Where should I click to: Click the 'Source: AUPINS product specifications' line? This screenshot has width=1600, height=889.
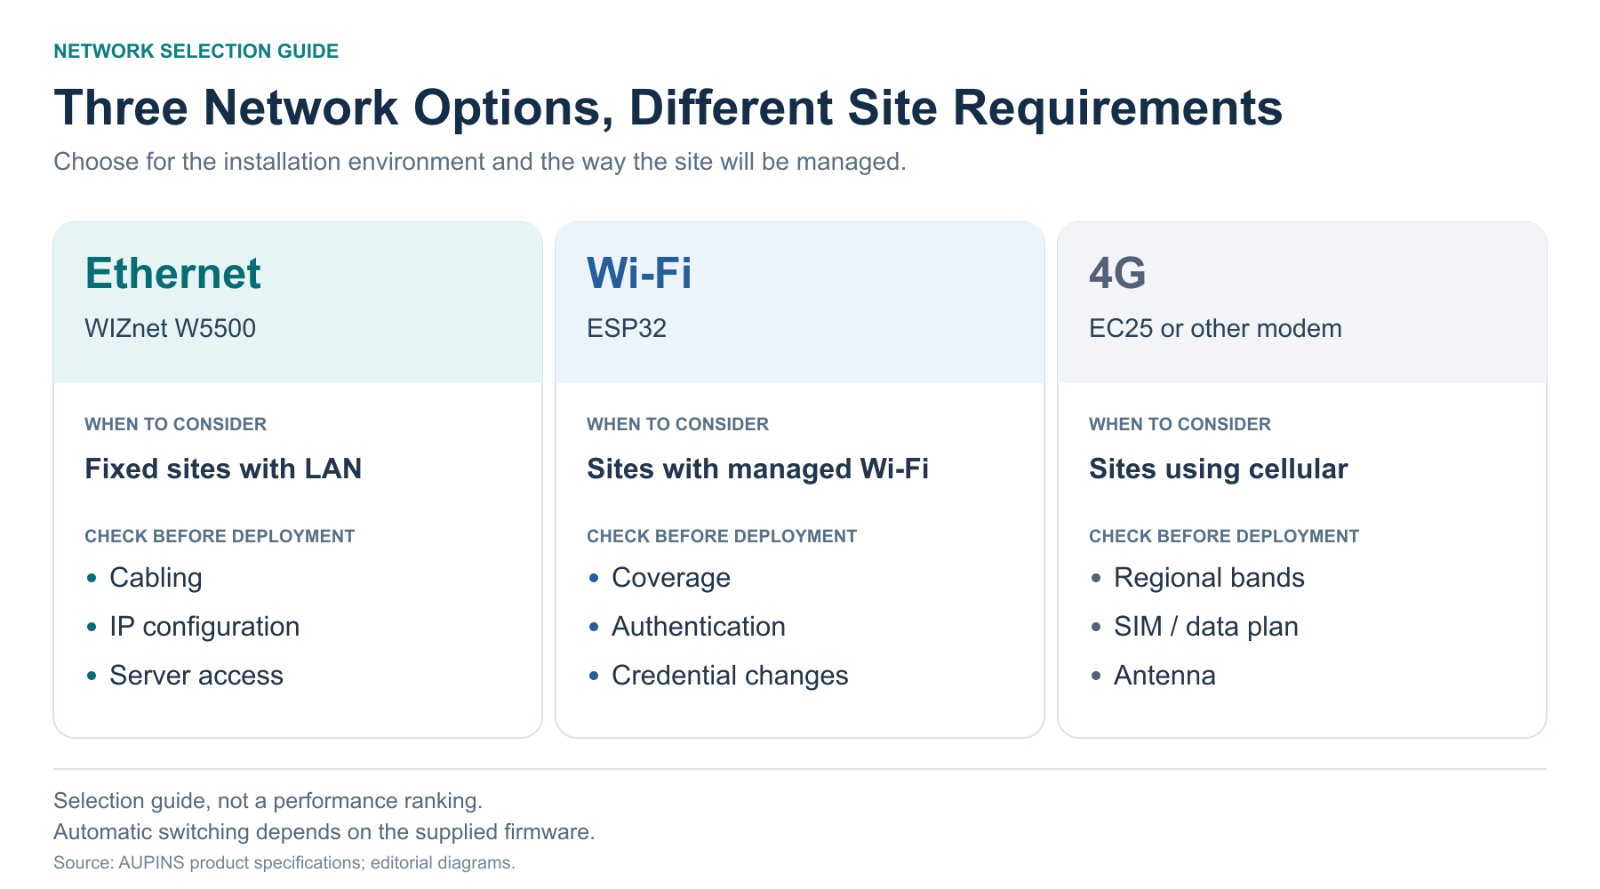pyautogui.click(x=284, y=863)
